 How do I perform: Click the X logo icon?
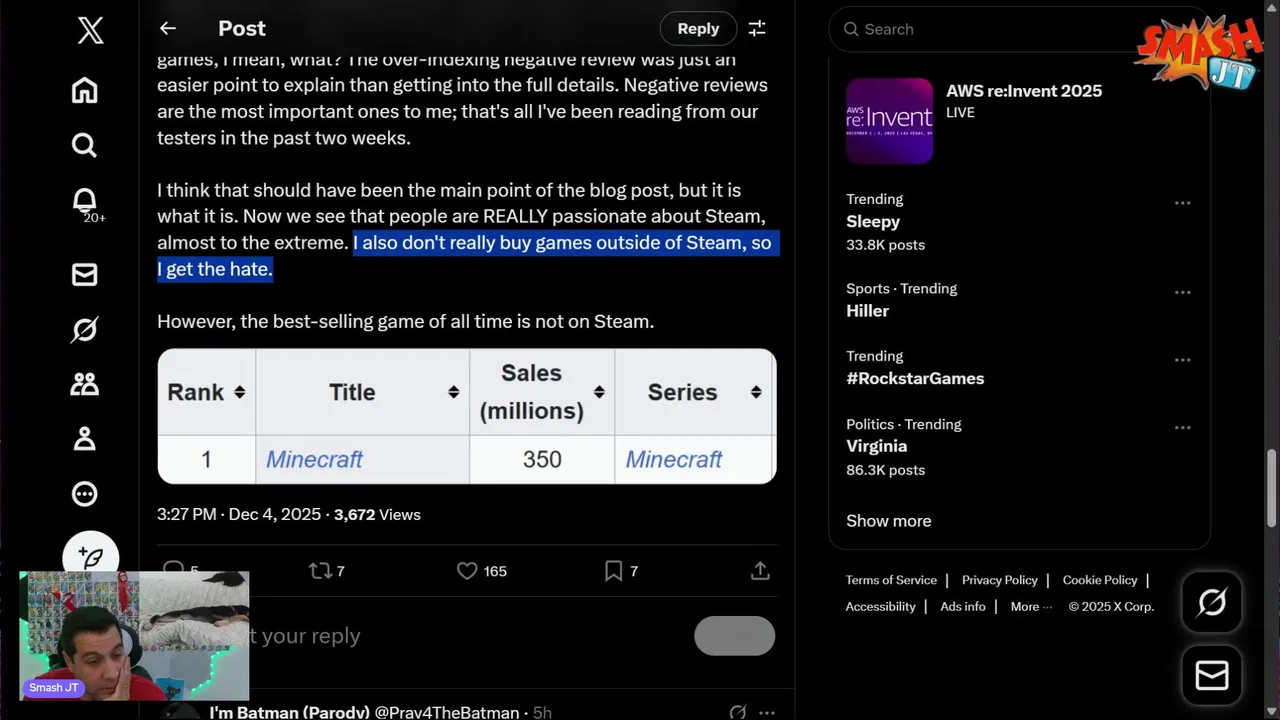[90, 30]
